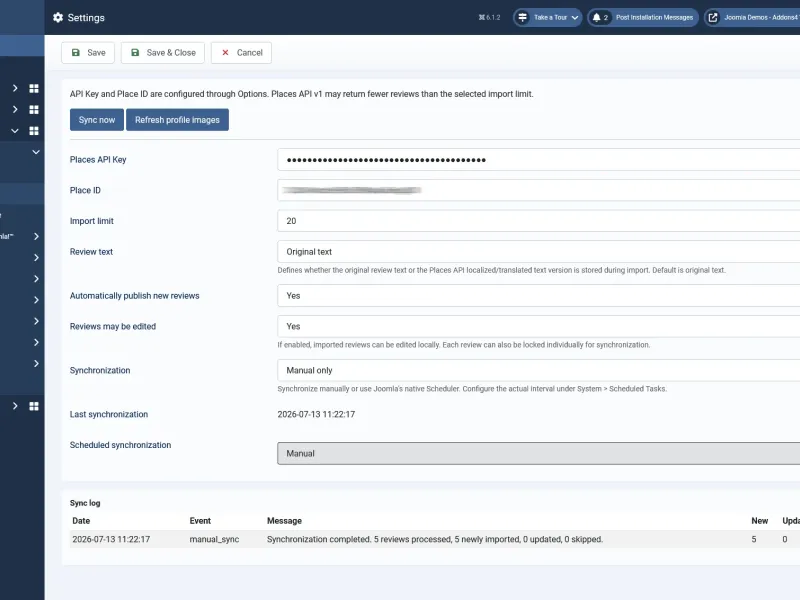
Task: Click the Sync log heading
Action: [x=85, y=503]
